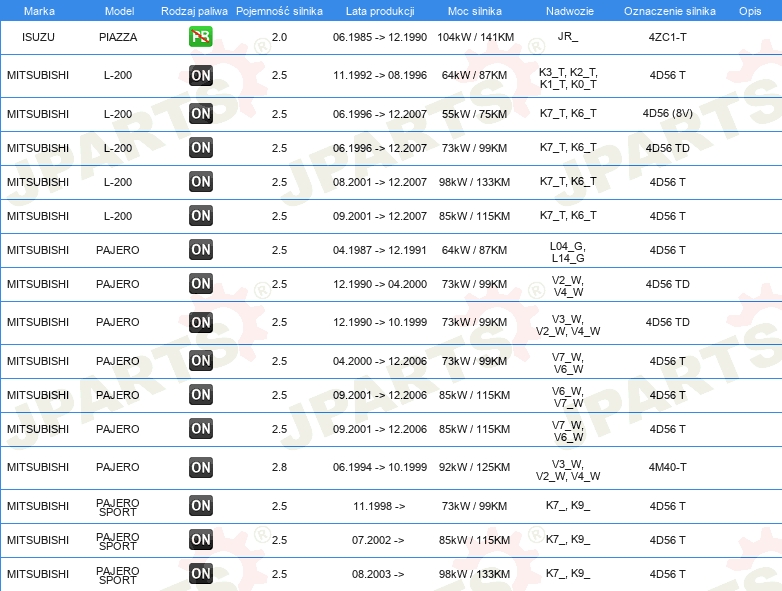Select the ISUZU brand cell

[38, 37]
